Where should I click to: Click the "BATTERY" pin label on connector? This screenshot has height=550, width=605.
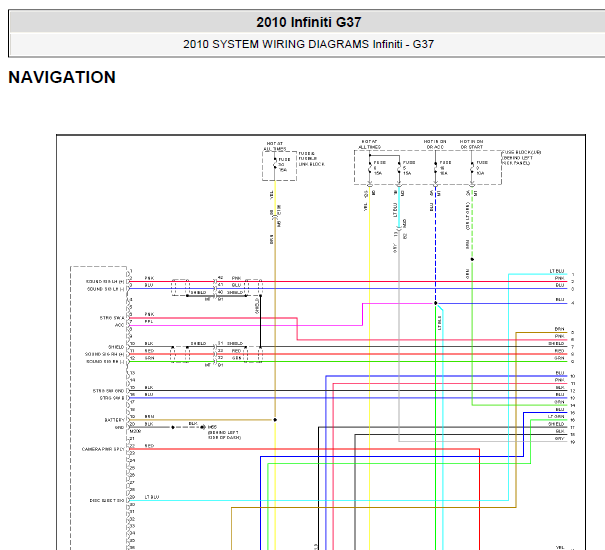(x=115, y=420)
